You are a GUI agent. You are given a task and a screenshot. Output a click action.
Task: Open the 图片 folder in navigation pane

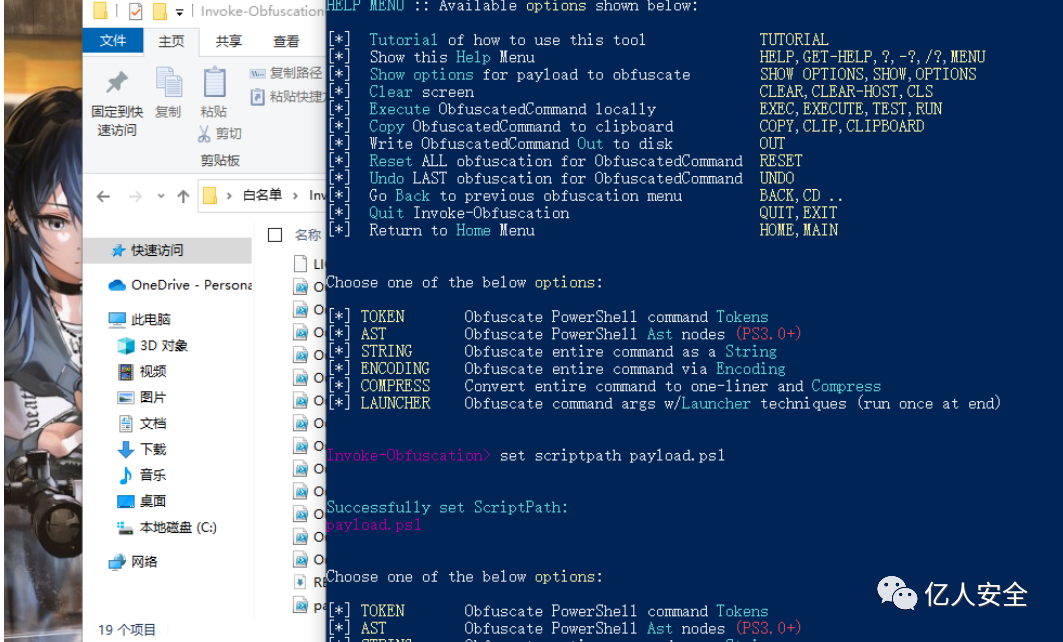pyautogui.click(x=142, y=397)
